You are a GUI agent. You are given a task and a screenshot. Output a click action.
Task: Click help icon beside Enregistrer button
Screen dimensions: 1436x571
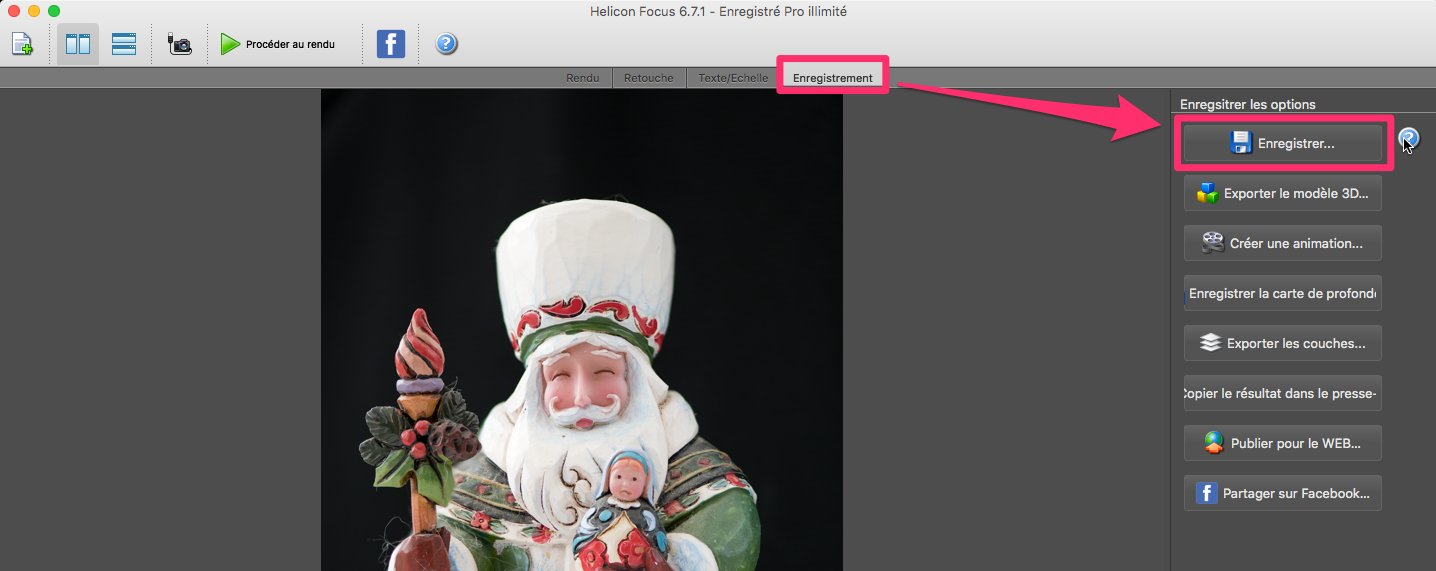click(1409, 139)
